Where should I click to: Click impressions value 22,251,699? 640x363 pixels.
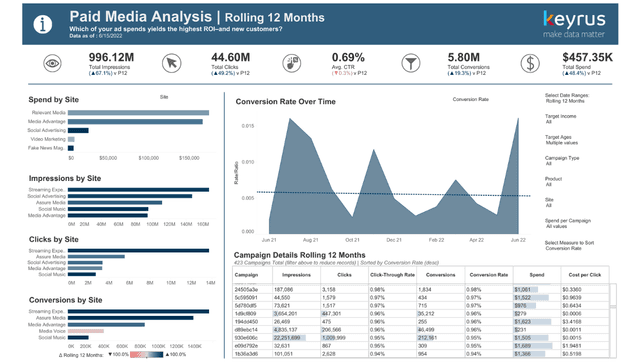[x=287, y=338]
